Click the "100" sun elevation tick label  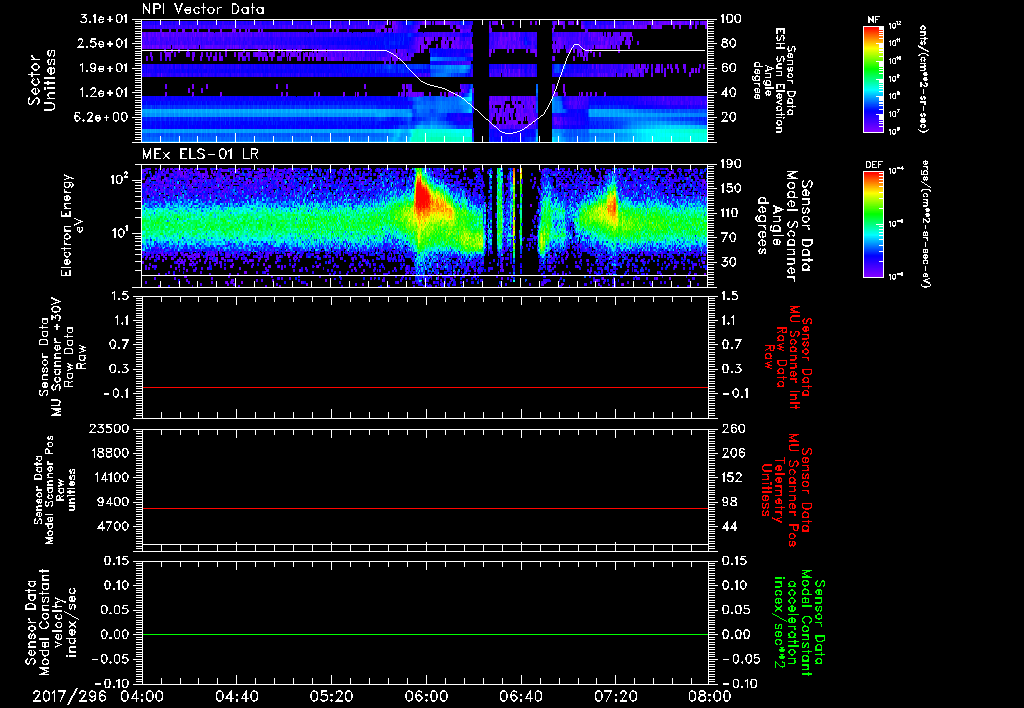731,19
